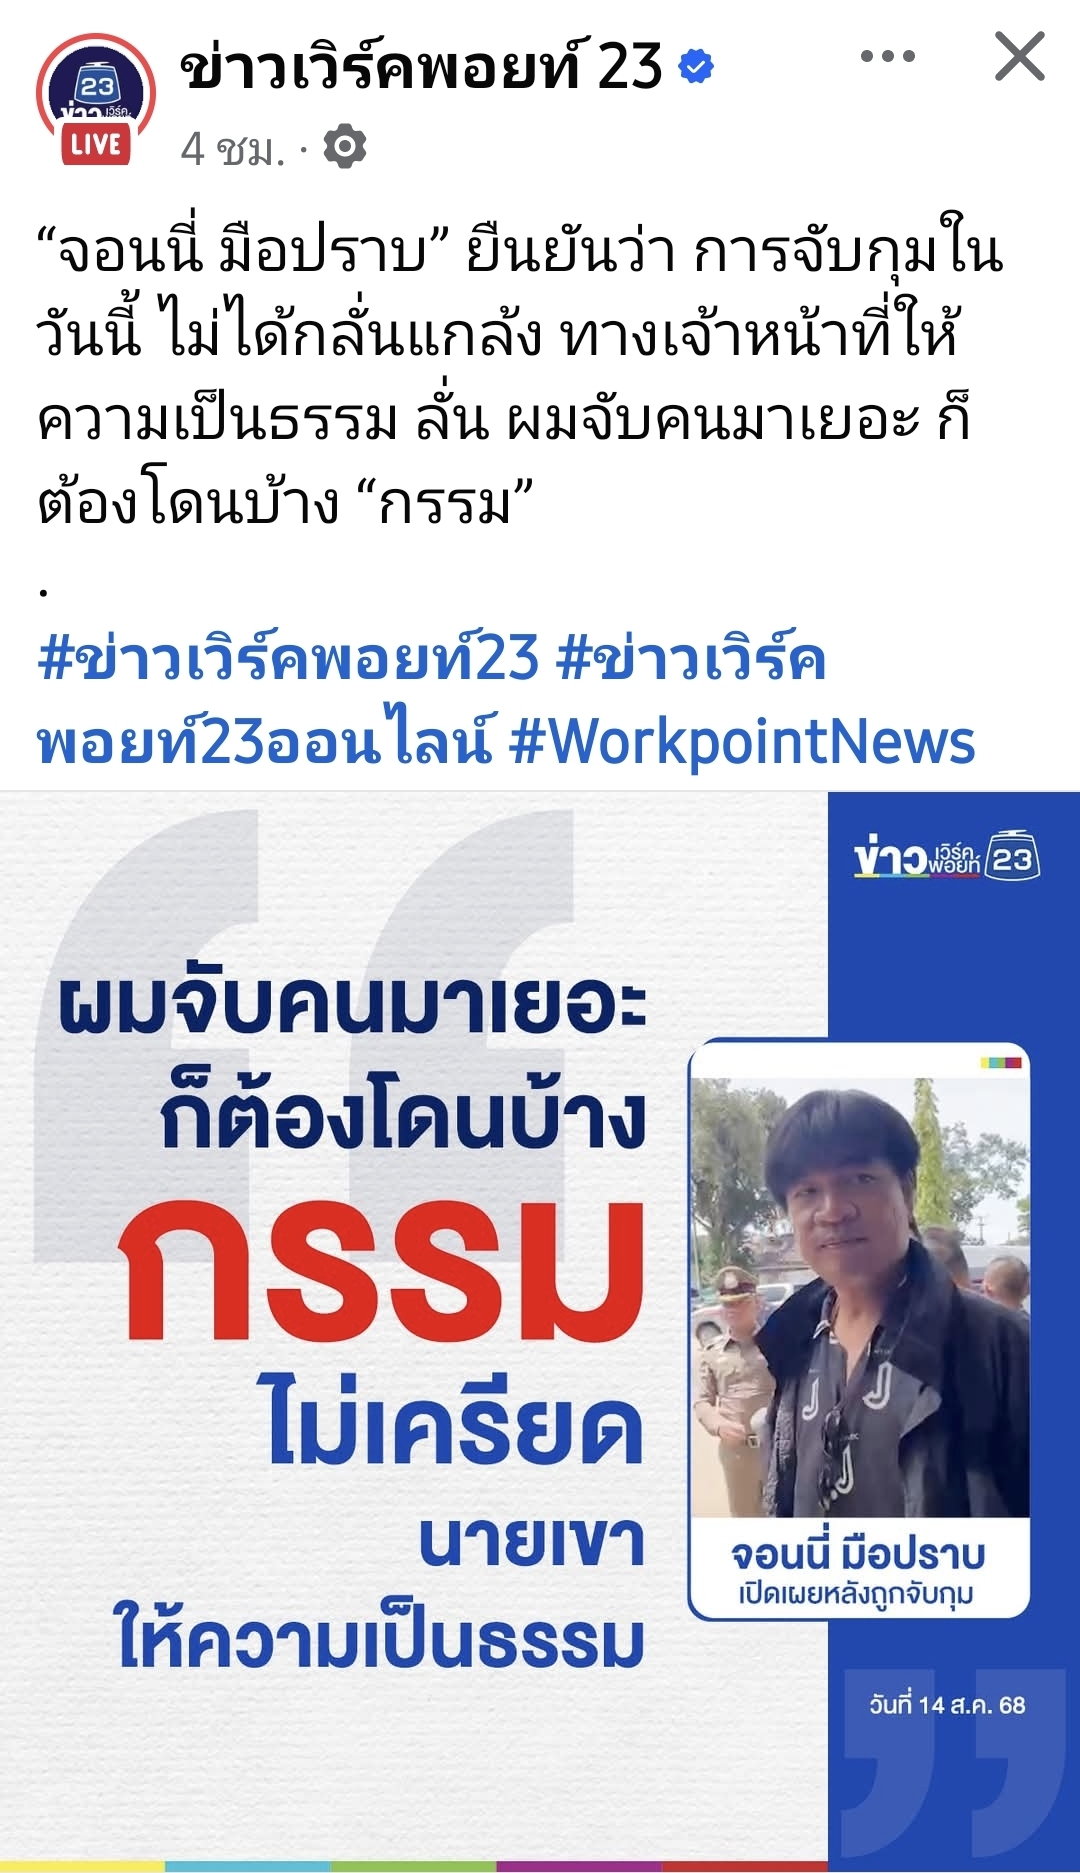Tap the big red กรรม headline

pos(382,1271)
